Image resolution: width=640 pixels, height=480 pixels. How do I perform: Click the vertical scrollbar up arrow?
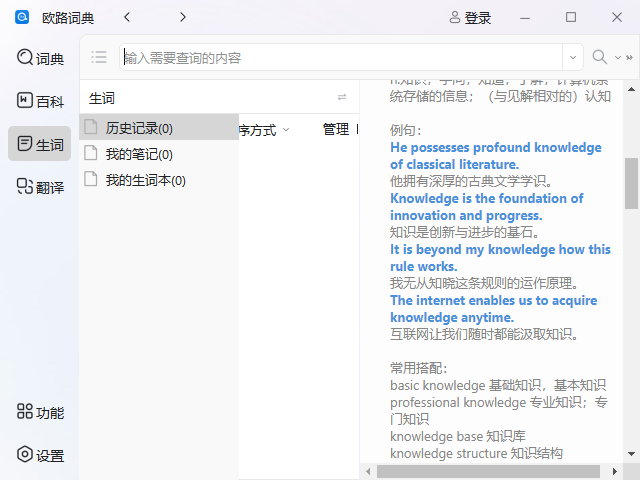(x=631, y=89)
